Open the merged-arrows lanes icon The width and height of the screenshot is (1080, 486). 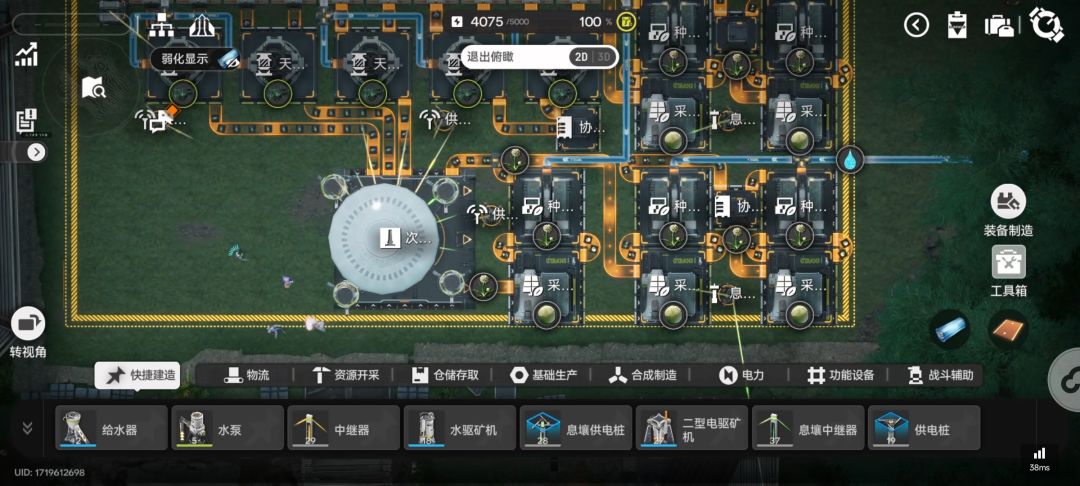pos(201,26)
